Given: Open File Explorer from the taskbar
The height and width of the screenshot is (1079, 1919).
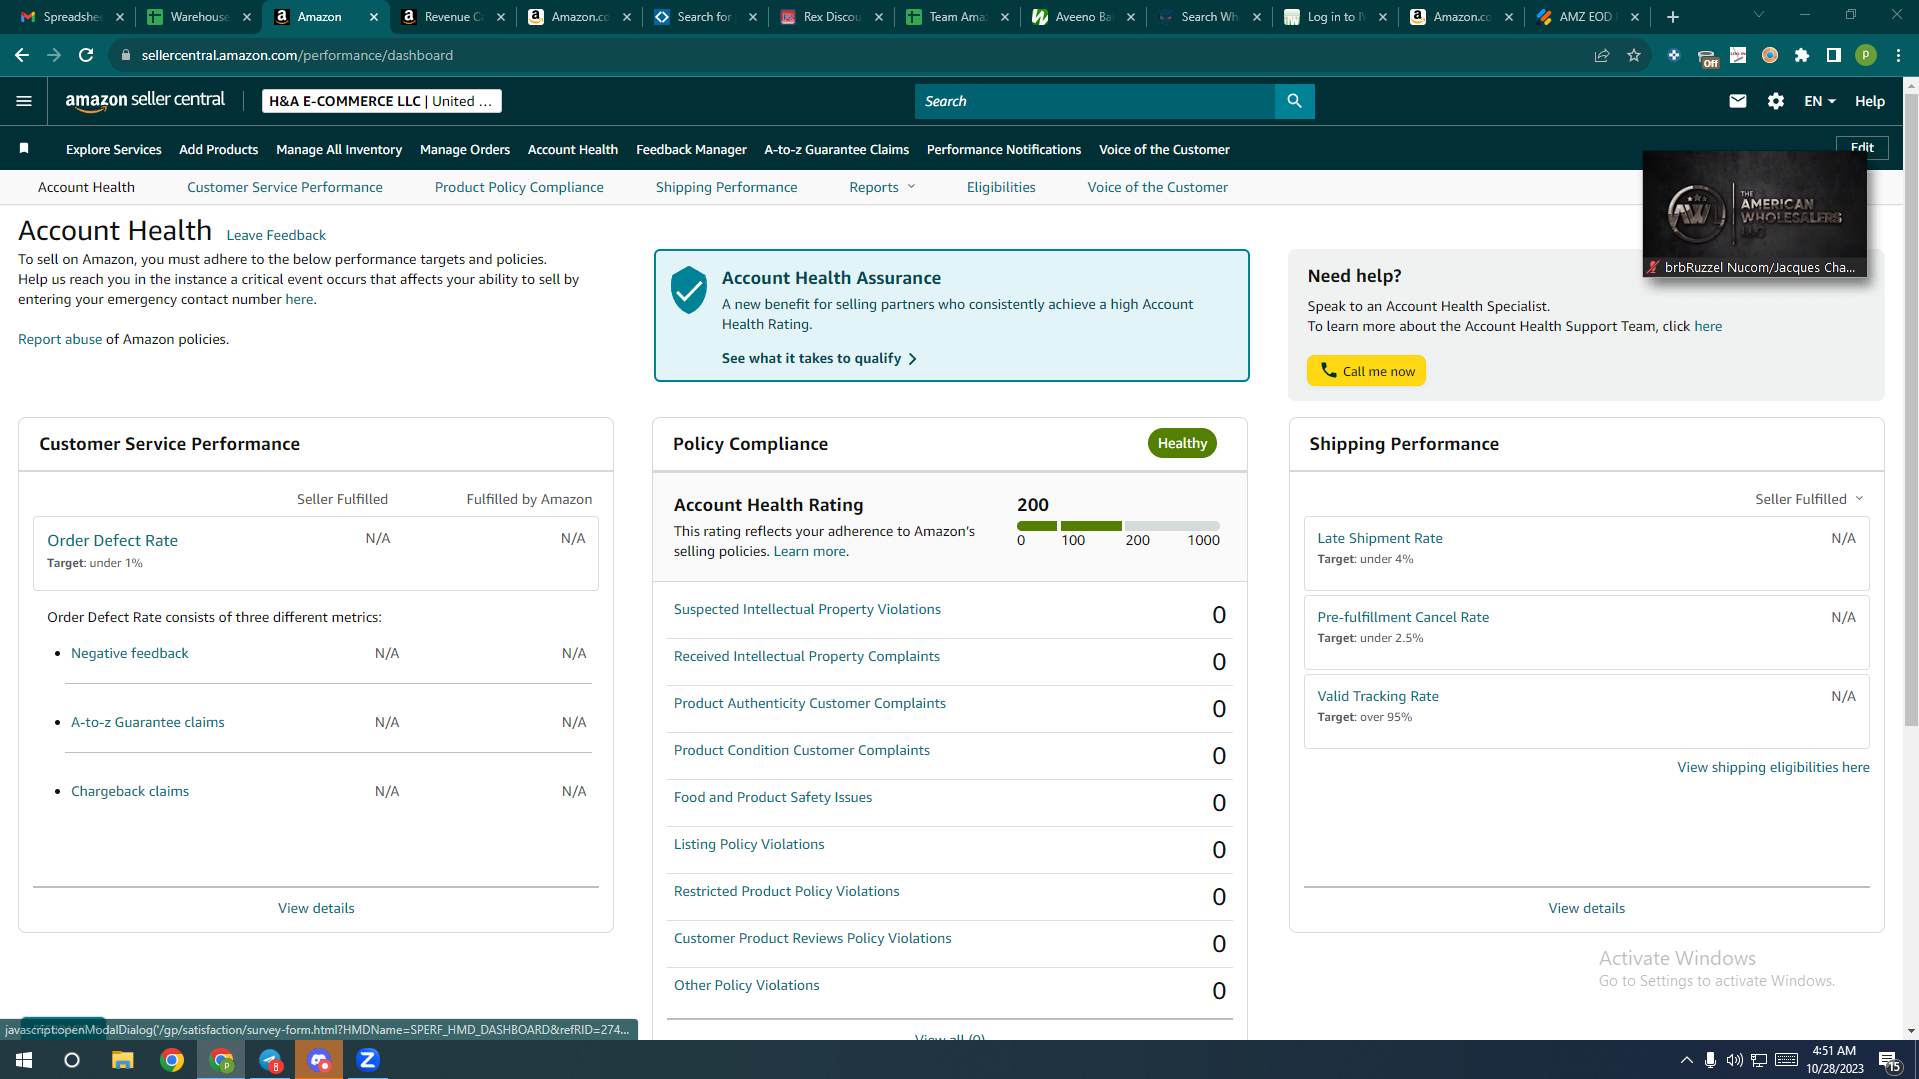Looking at the screenshot, I should coord(122,1060).
